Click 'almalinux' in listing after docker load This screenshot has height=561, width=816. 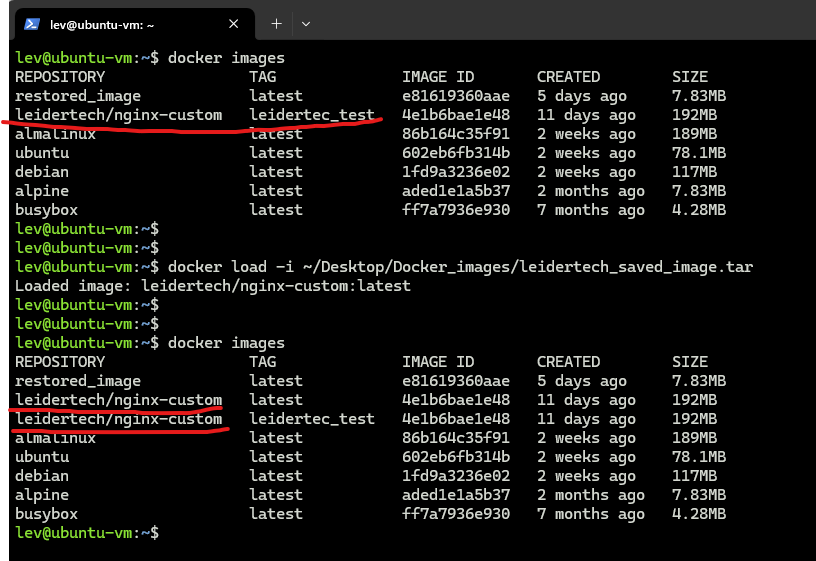55,438
